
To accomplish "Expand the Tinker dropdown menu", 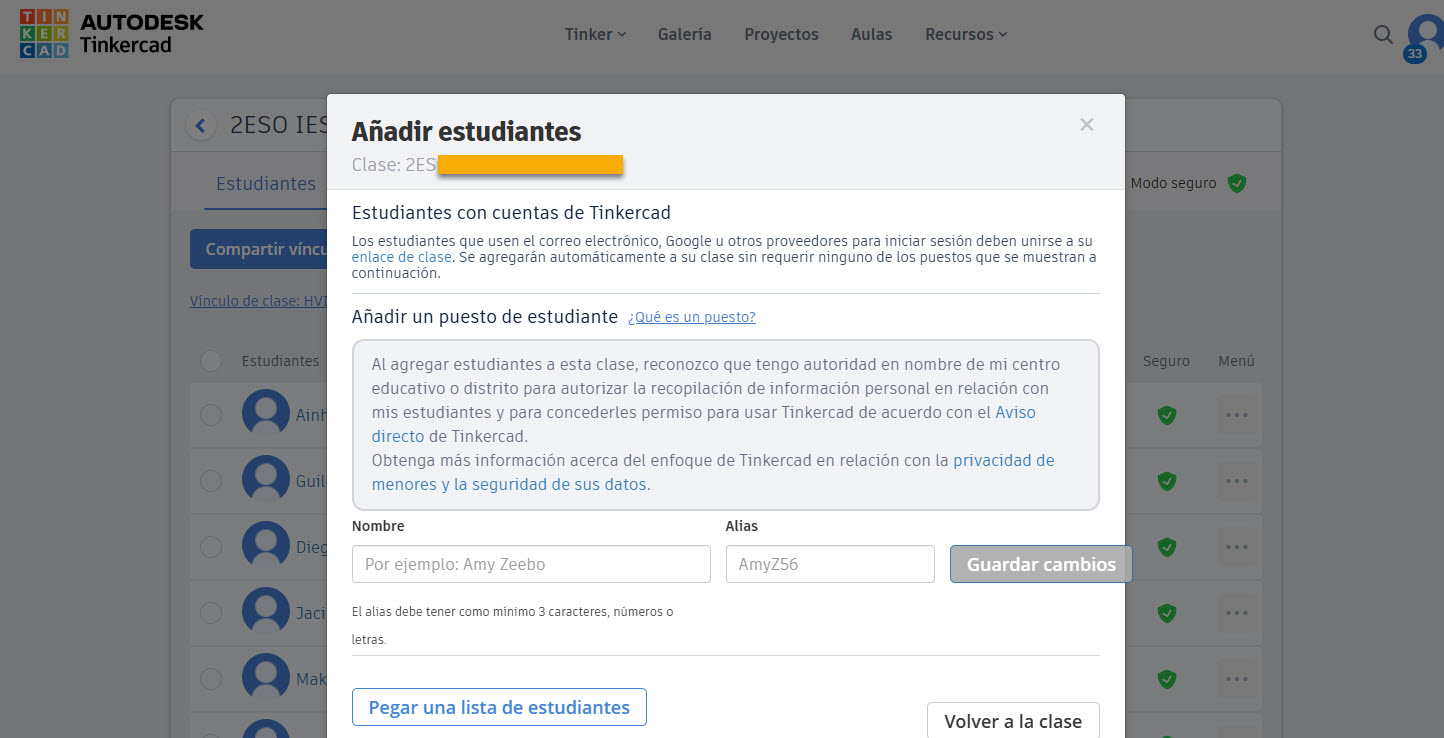I will 595,34.
